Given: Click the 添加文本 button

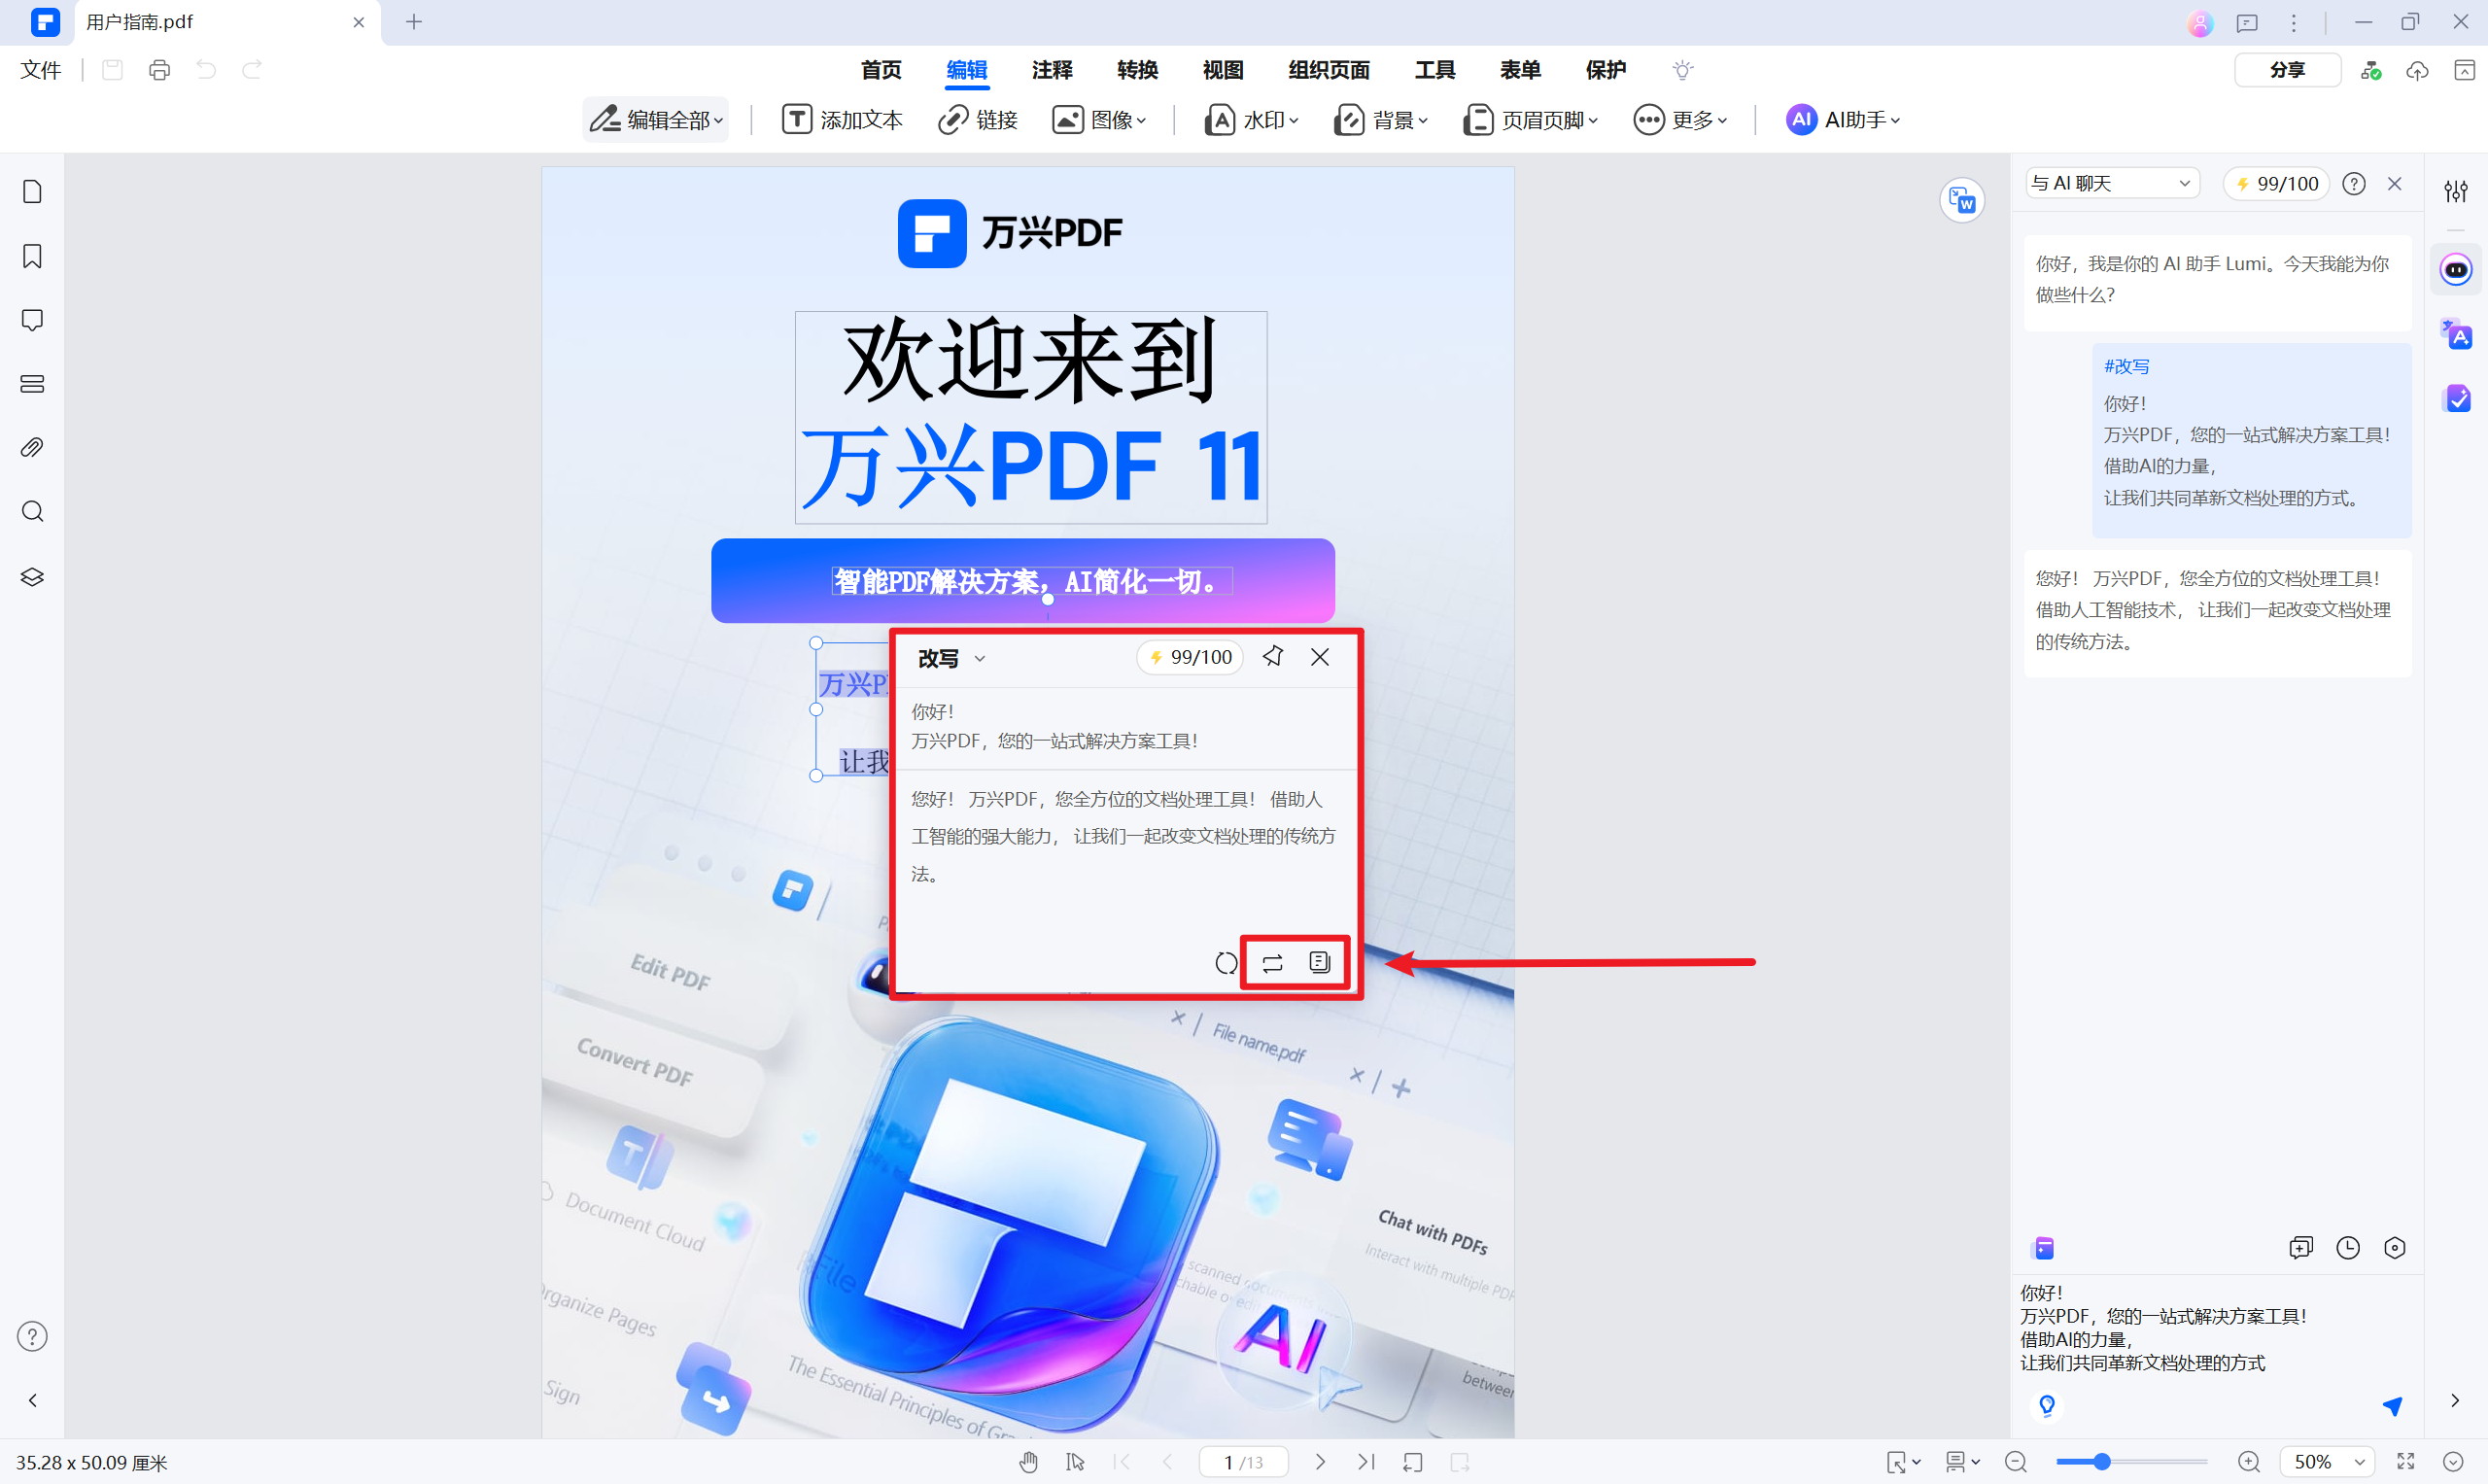Looking at the screenshot, I should (x=842, y=120).
